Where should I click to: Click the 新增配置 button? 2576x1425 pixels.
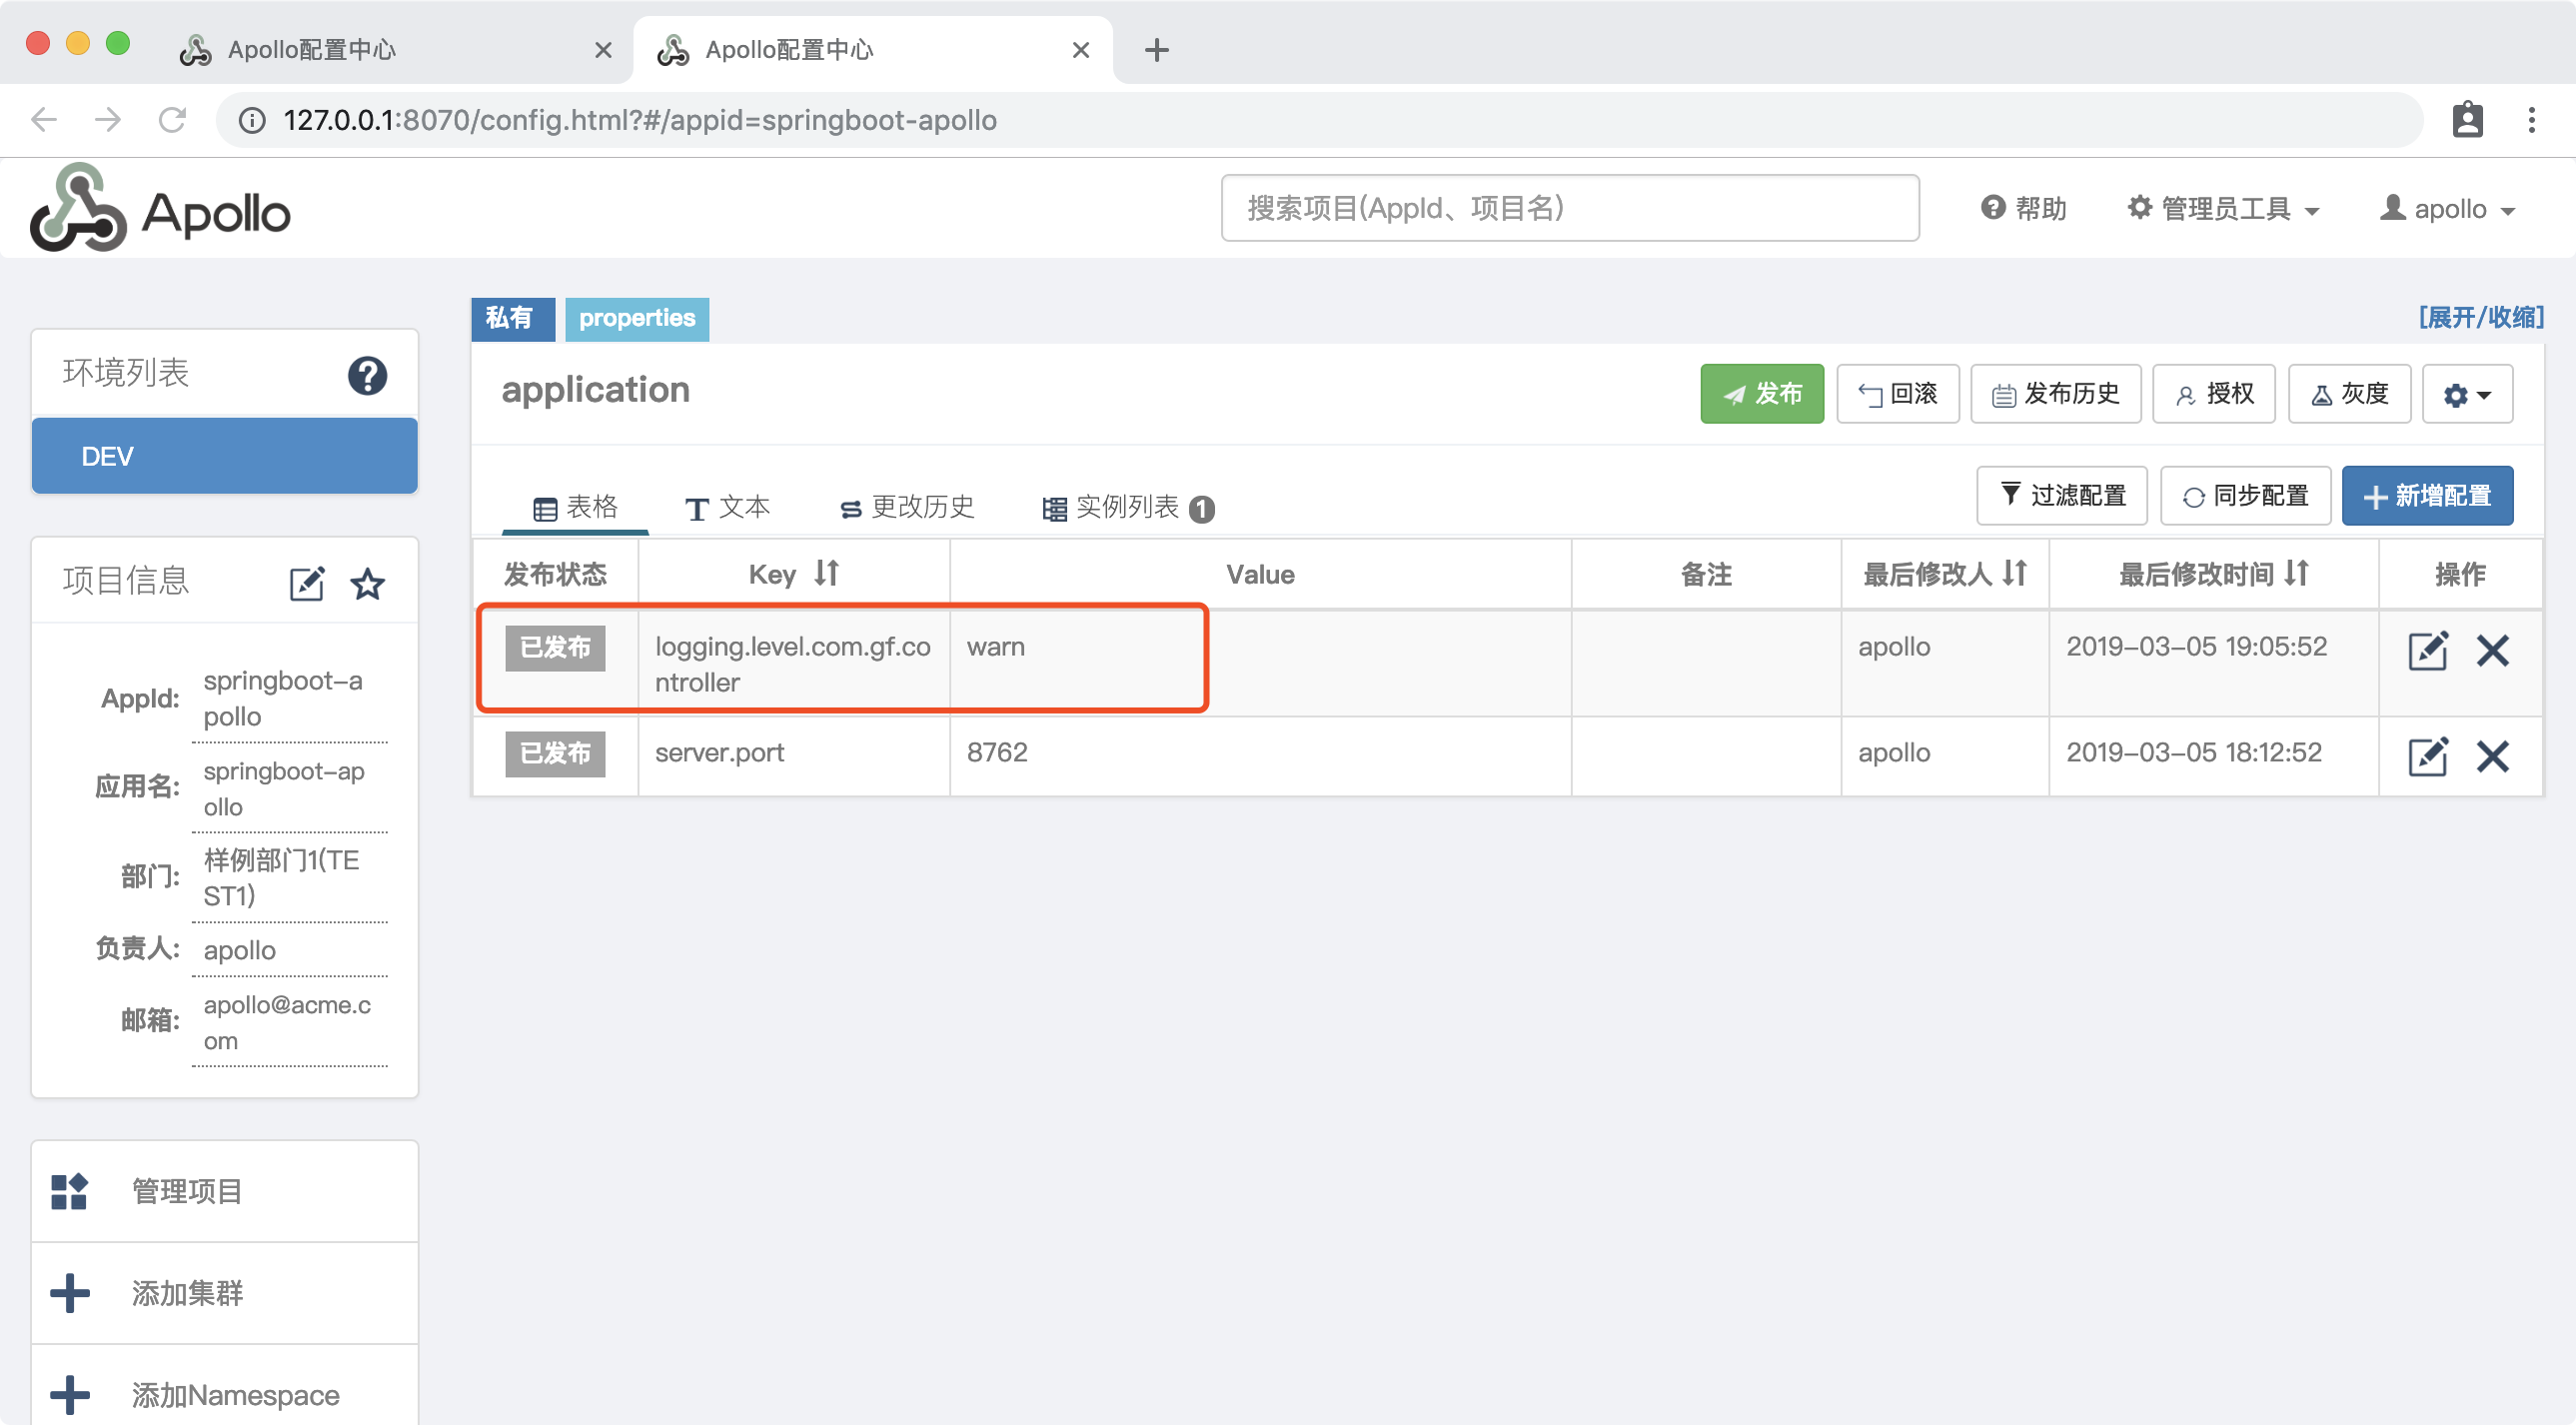pyautogui.click(x=2426, y=496)
